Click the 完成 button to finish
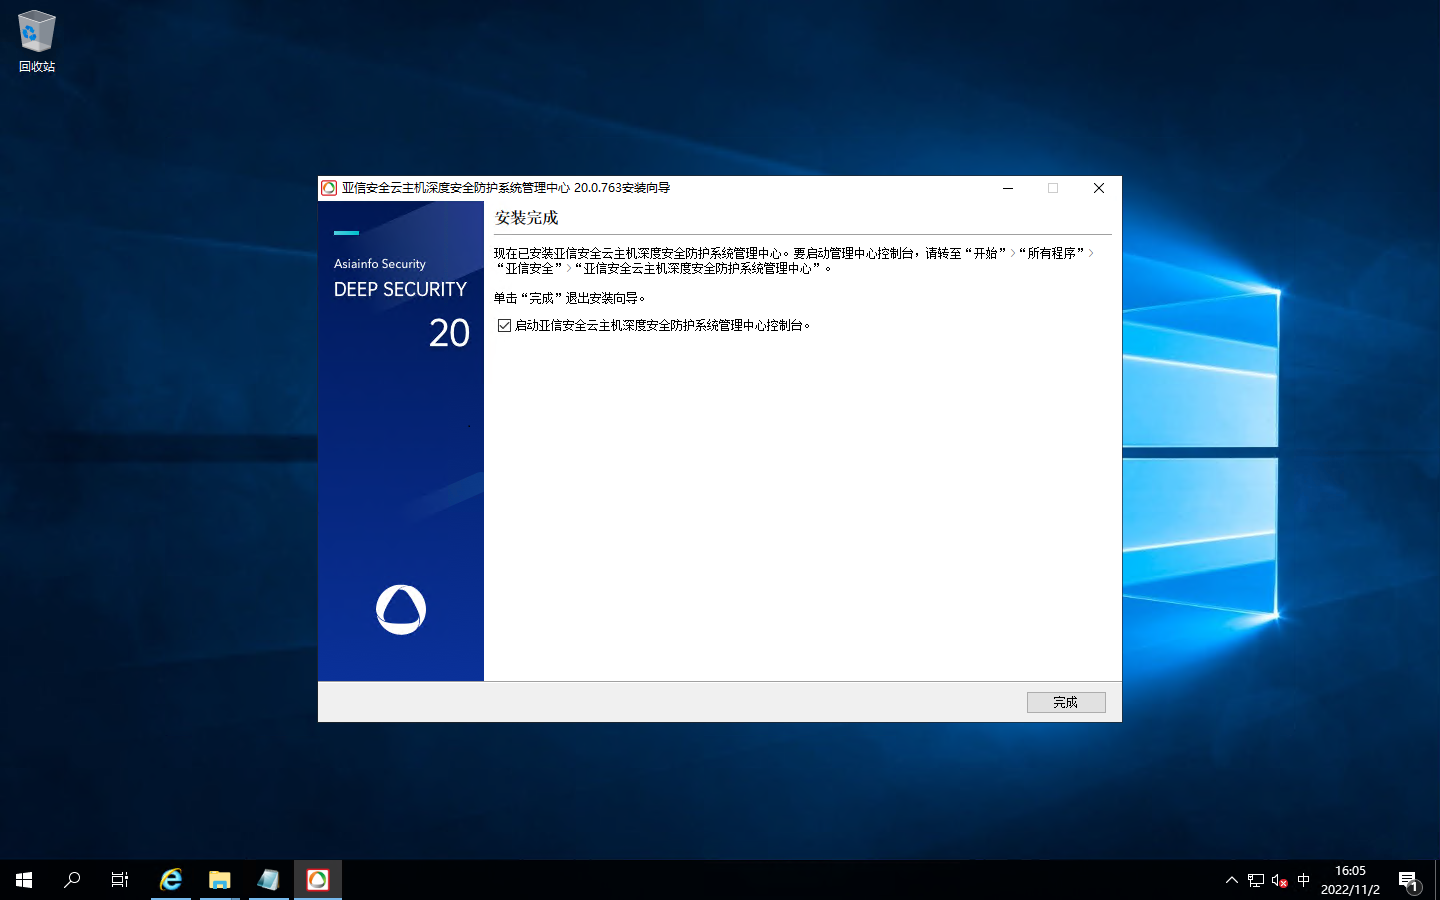 pos(1066,702)
